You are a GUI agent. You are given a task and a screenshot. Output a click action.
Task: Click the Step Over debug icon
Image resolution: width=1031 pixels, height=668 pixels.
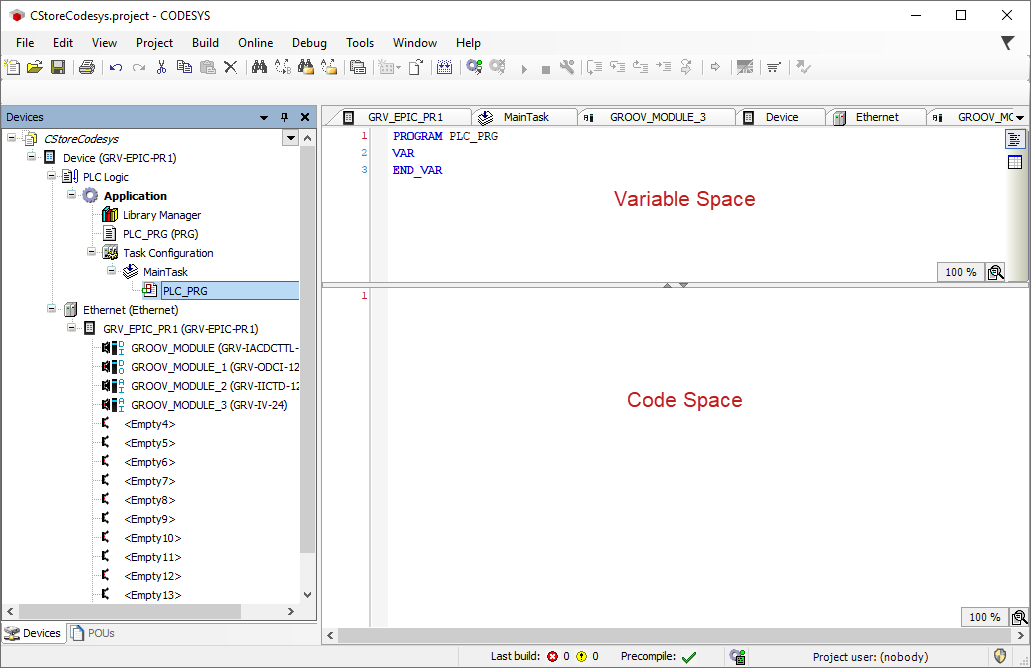(x=594, y=67)
